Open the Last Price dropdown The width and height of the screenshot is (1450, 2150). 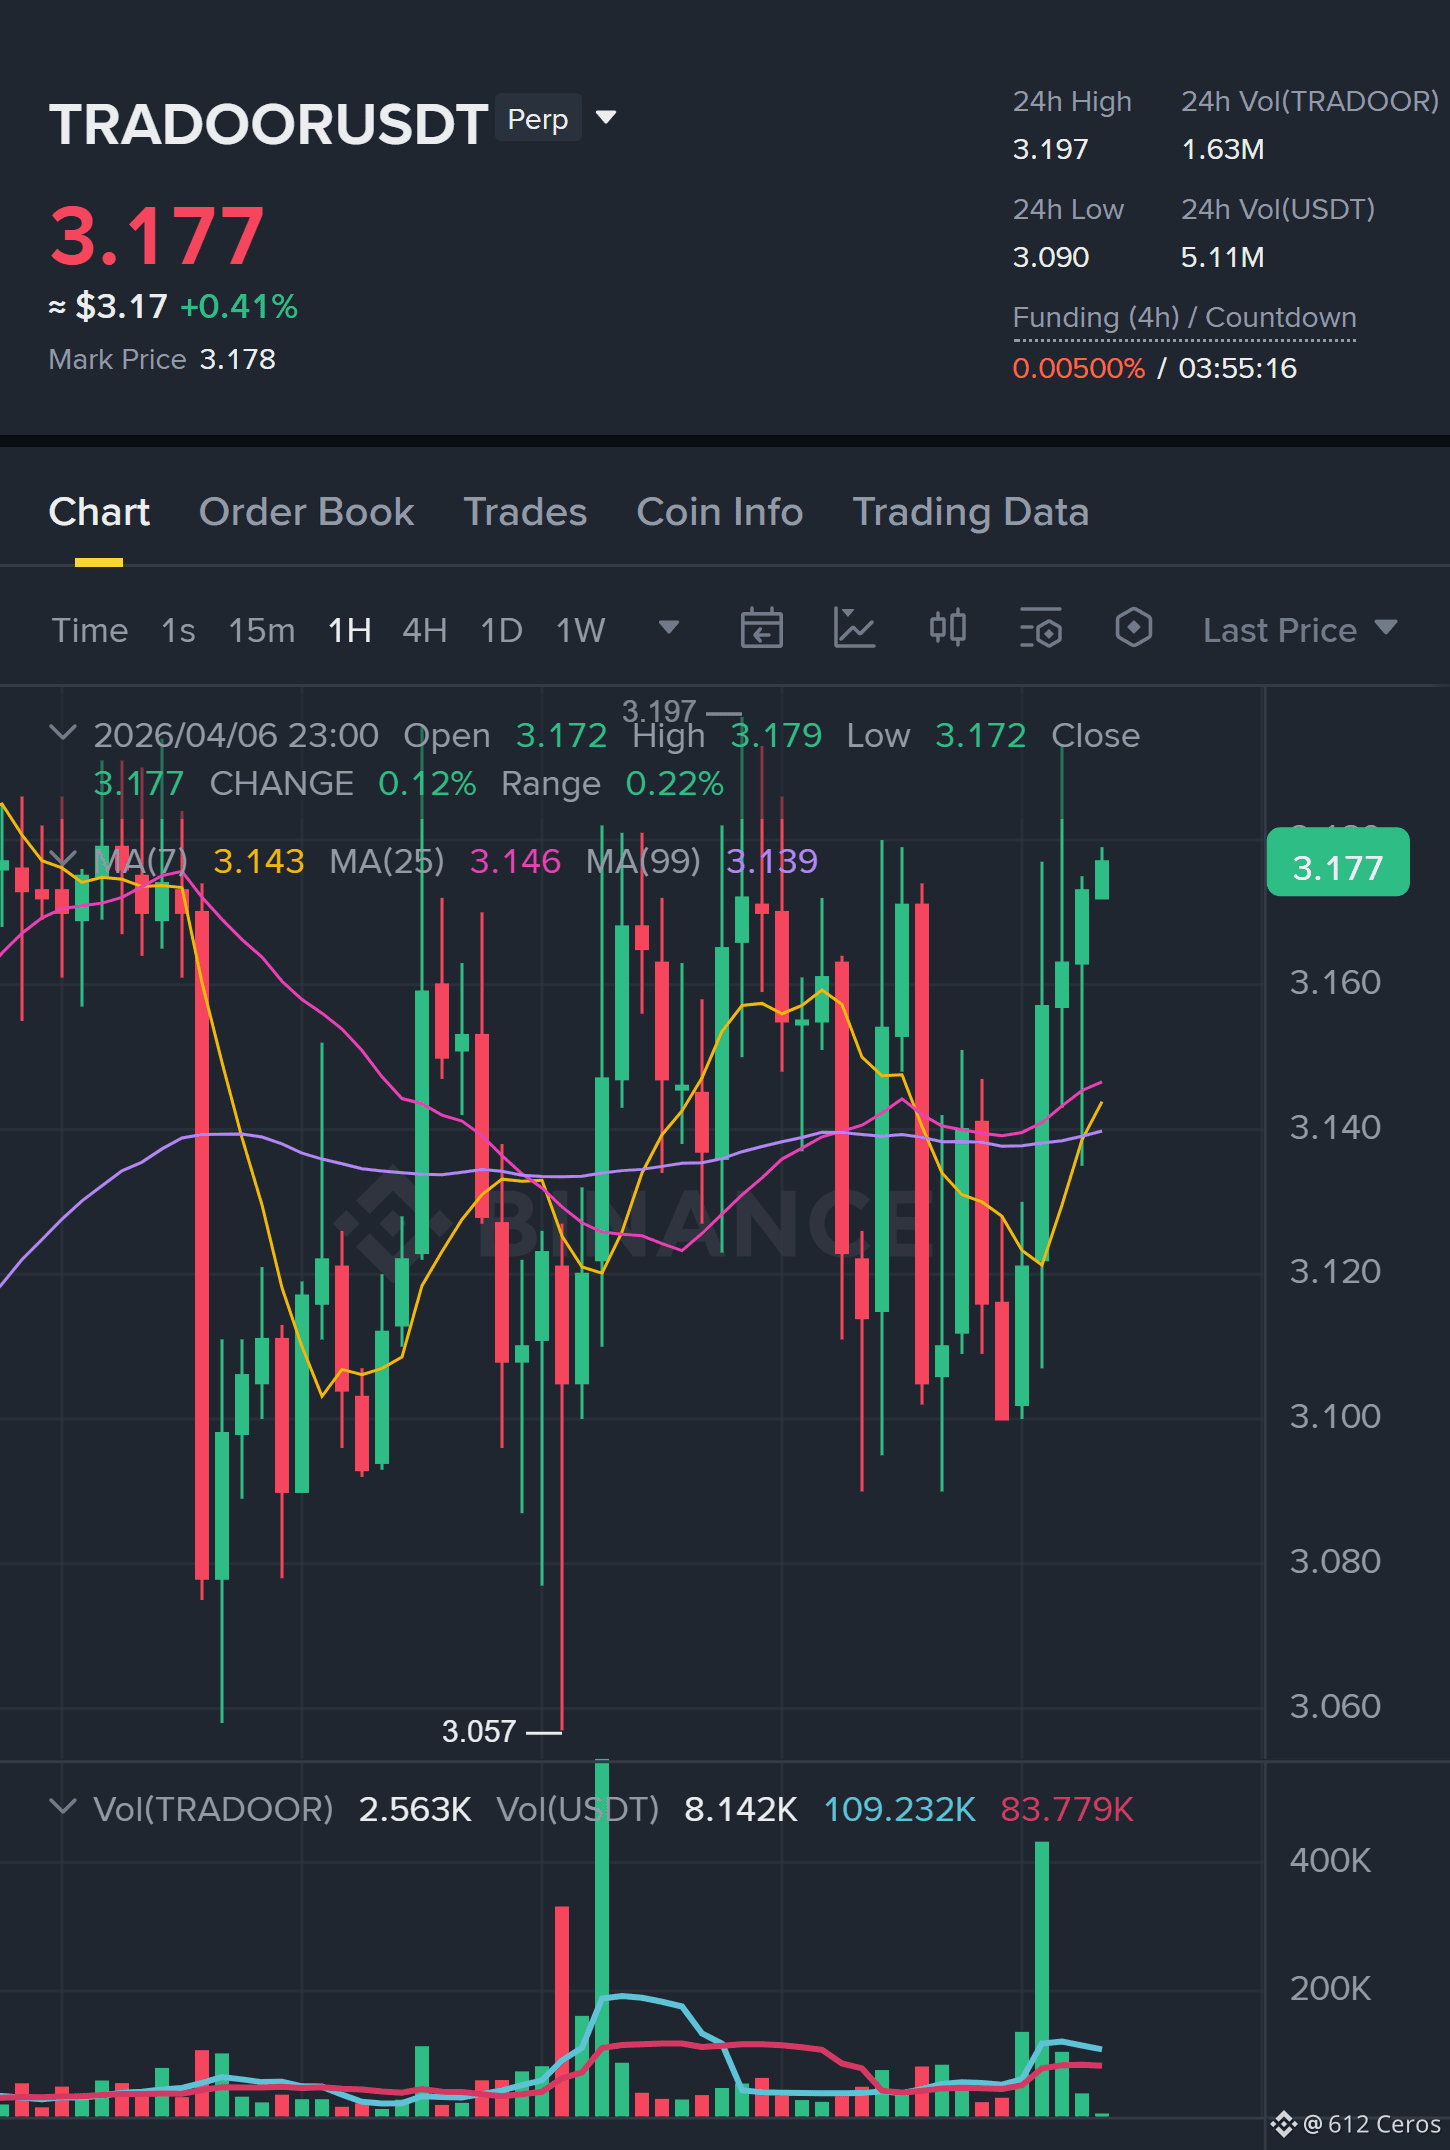pos(1299,630)
